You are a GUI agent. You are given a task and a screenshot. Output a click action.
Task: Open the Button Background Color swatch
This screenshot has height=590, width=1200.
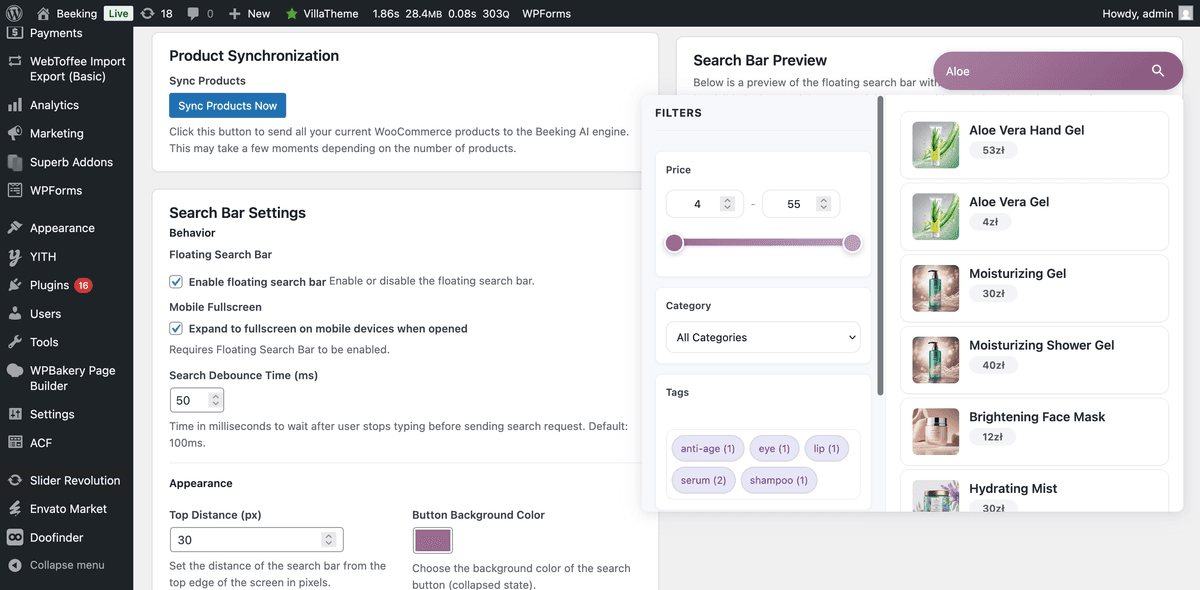point(432,541)
